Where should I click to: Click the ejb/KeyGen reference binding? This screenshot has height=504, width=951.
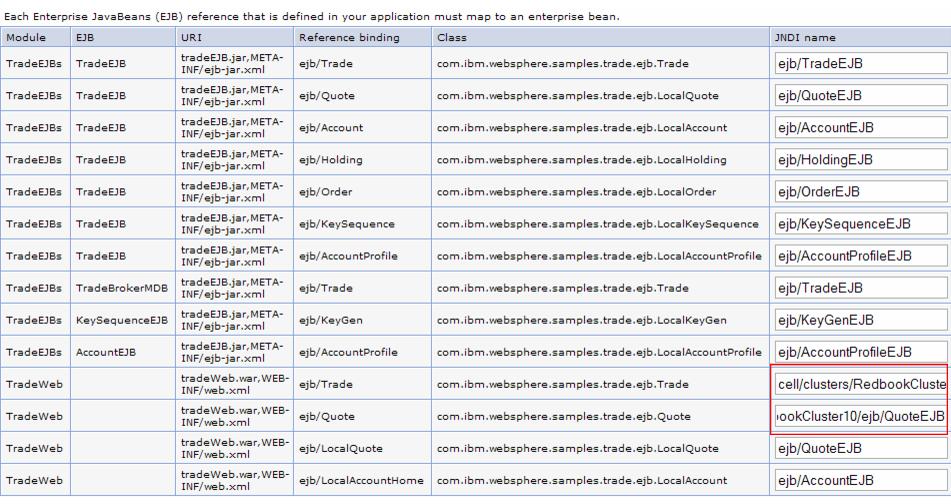tap(331, 320)
